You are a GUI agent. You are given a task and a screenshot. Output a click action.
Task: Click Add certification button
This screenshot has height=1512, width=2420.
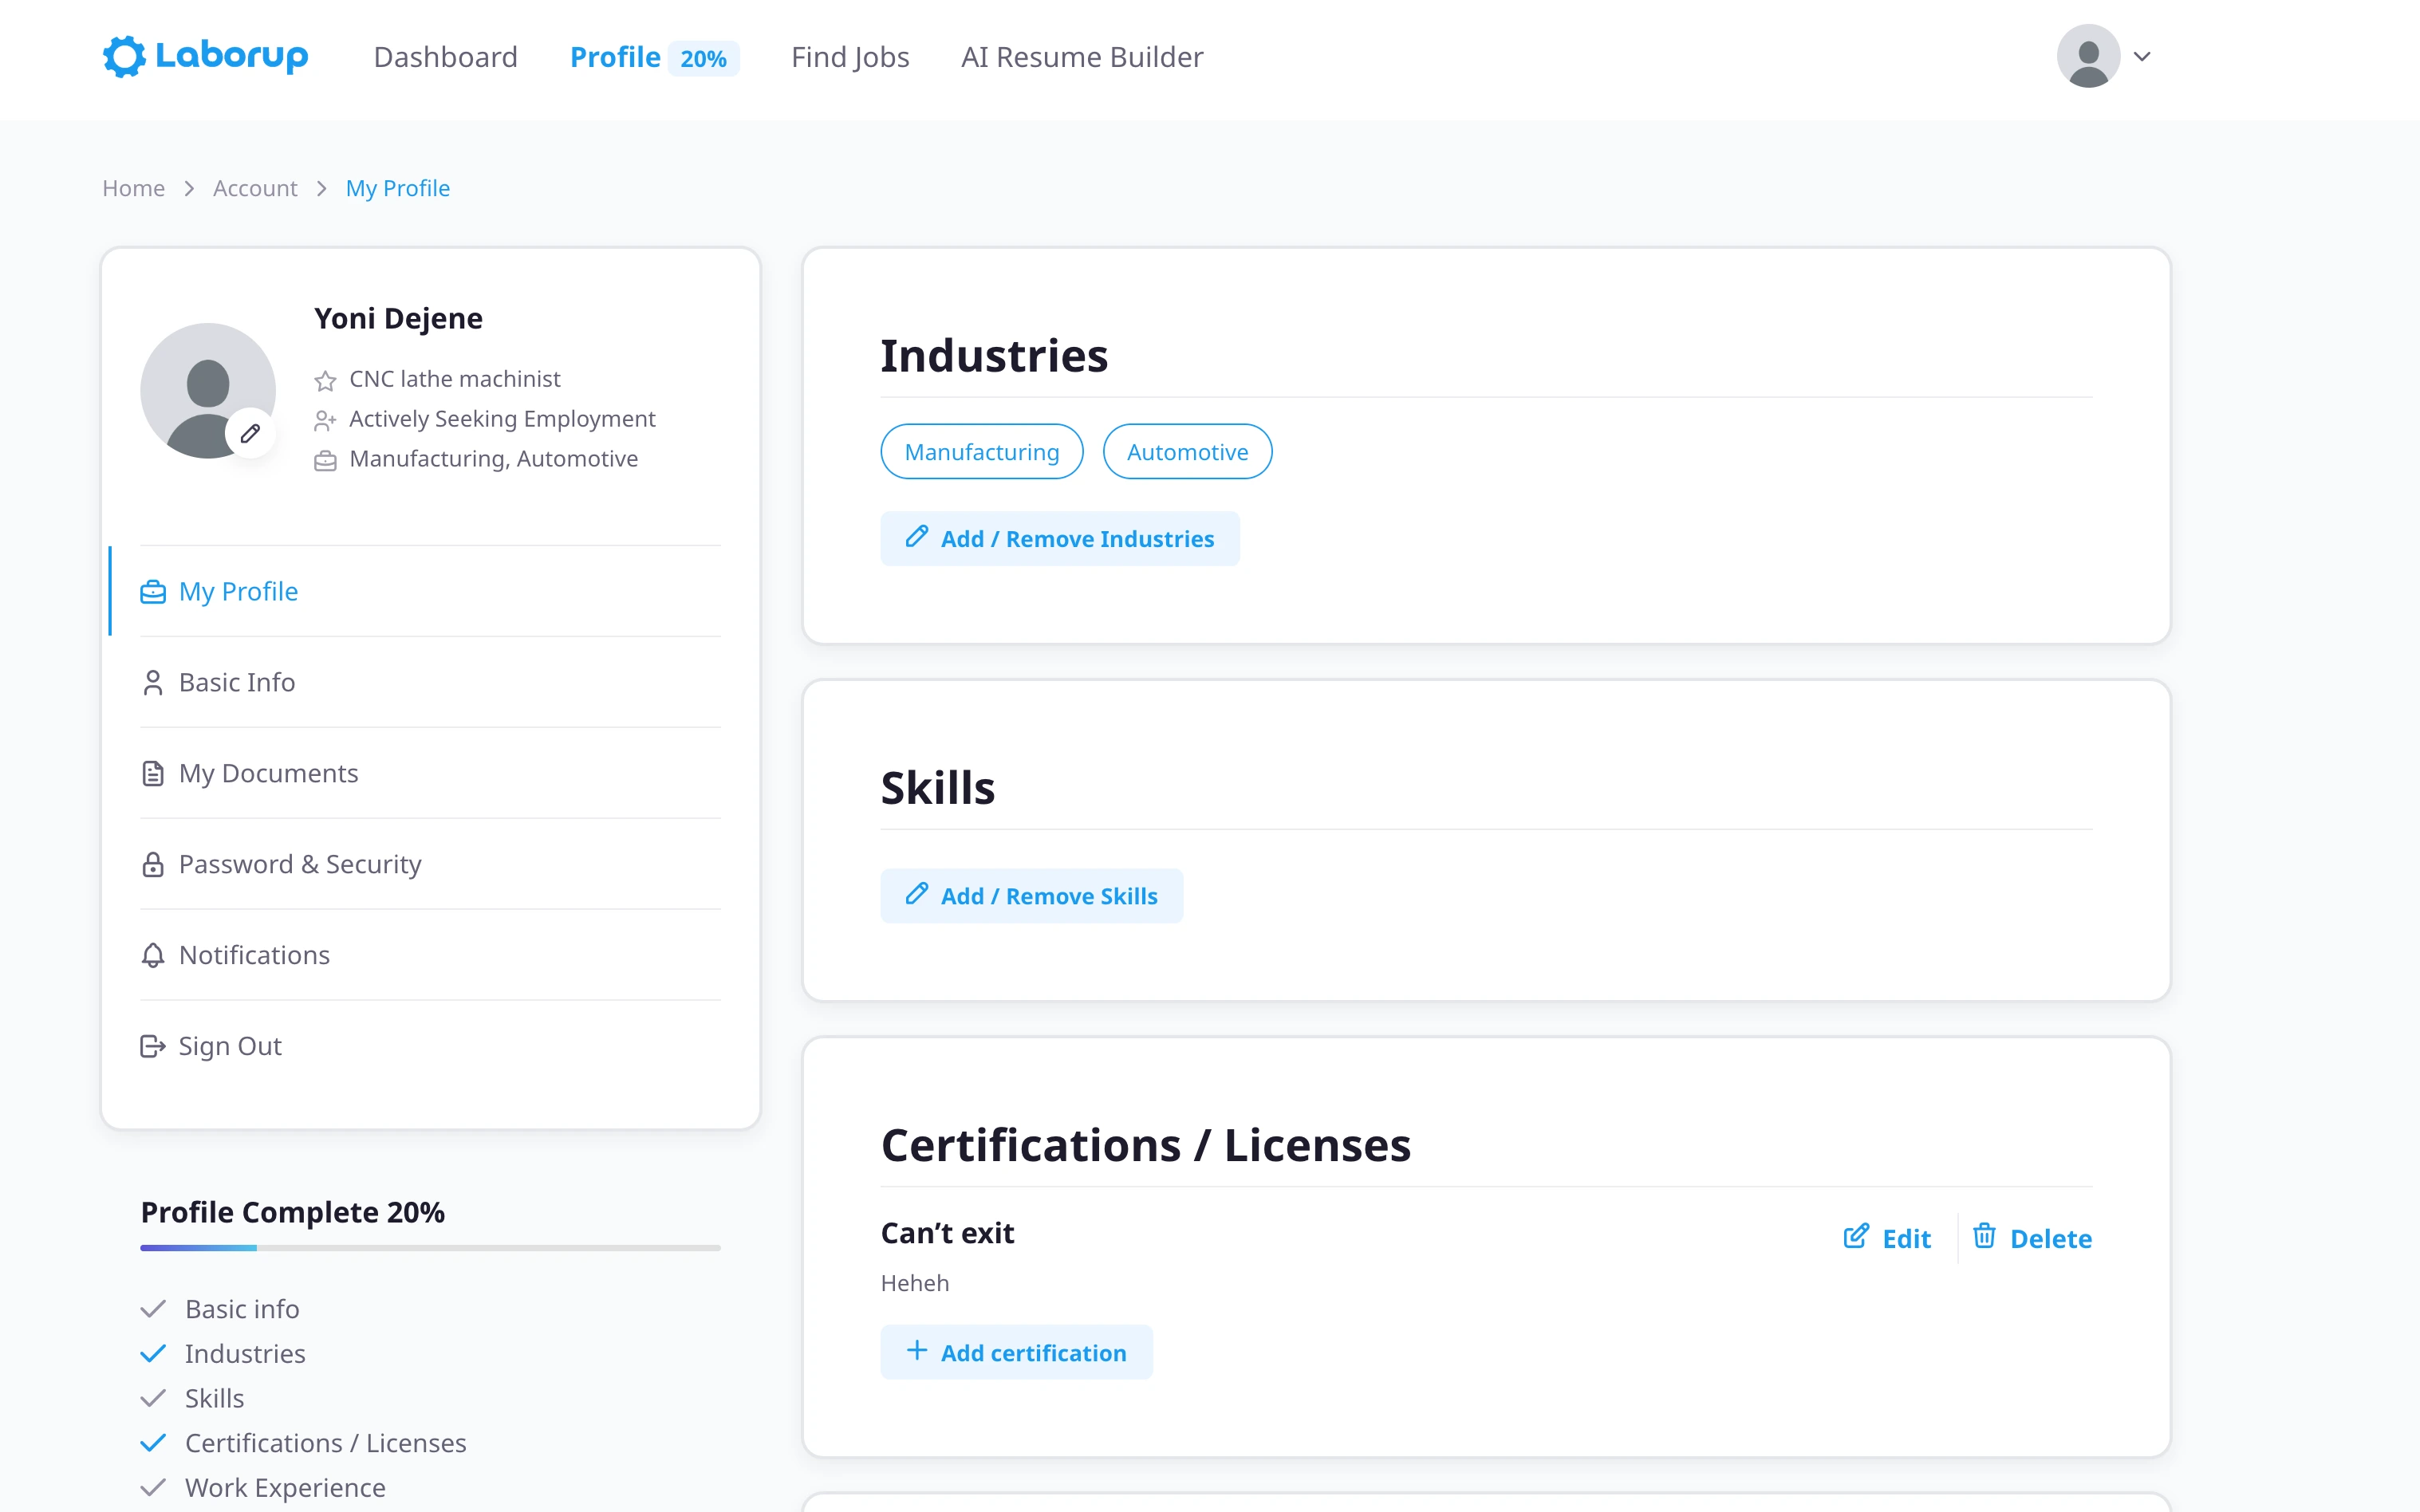click(x=1016, y=1353)
